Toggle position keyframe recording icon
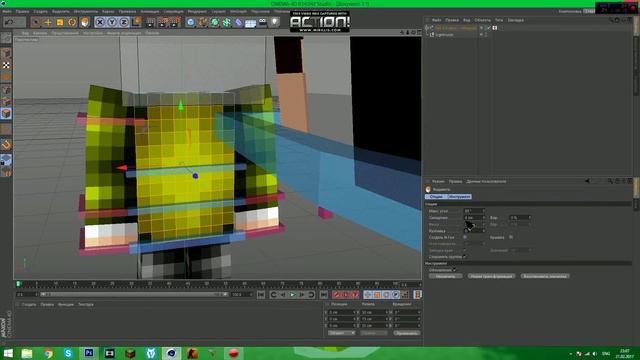Screen dimensions: 640x360 (x=368, y=295)
